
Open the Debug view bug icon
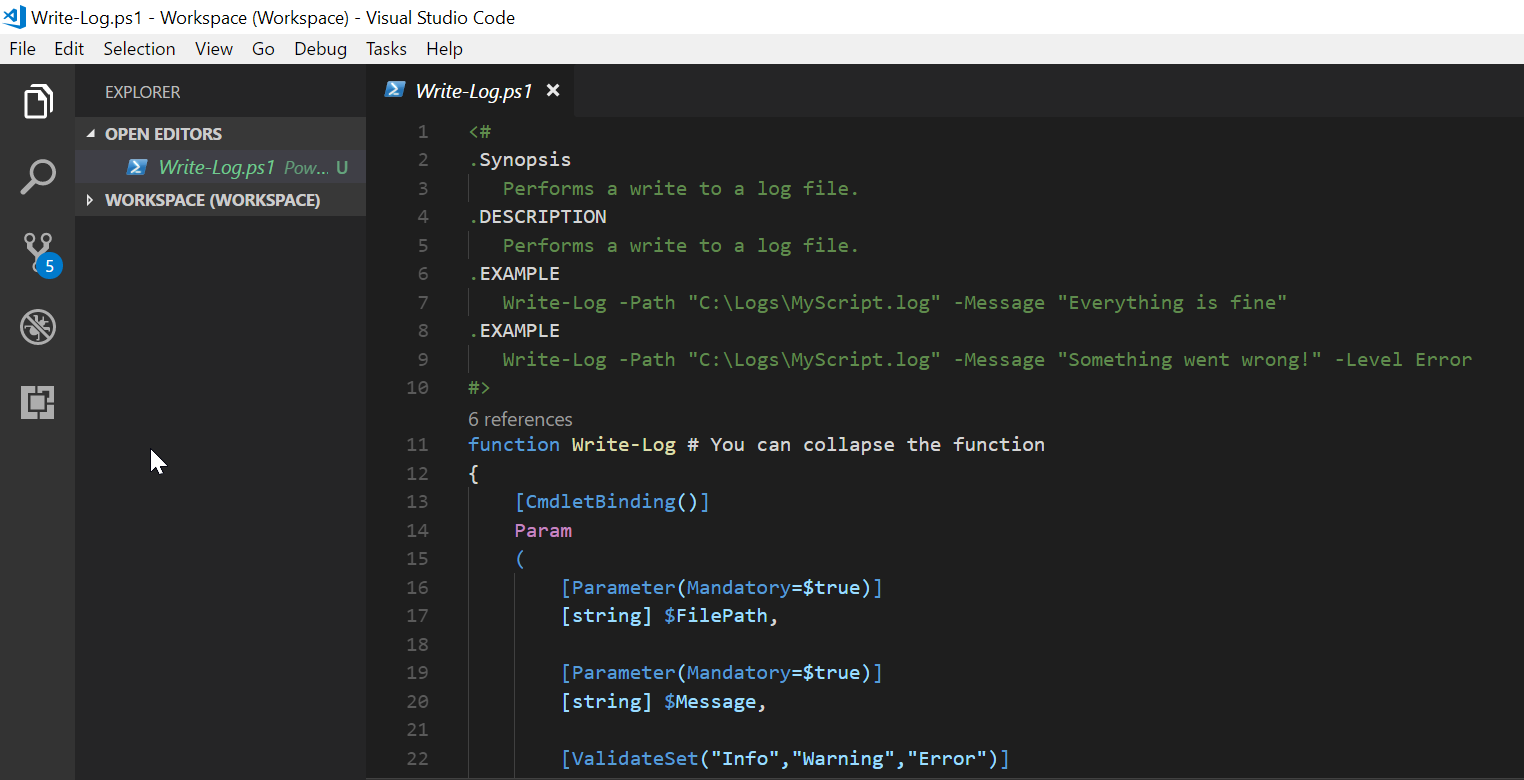point(37,327)
